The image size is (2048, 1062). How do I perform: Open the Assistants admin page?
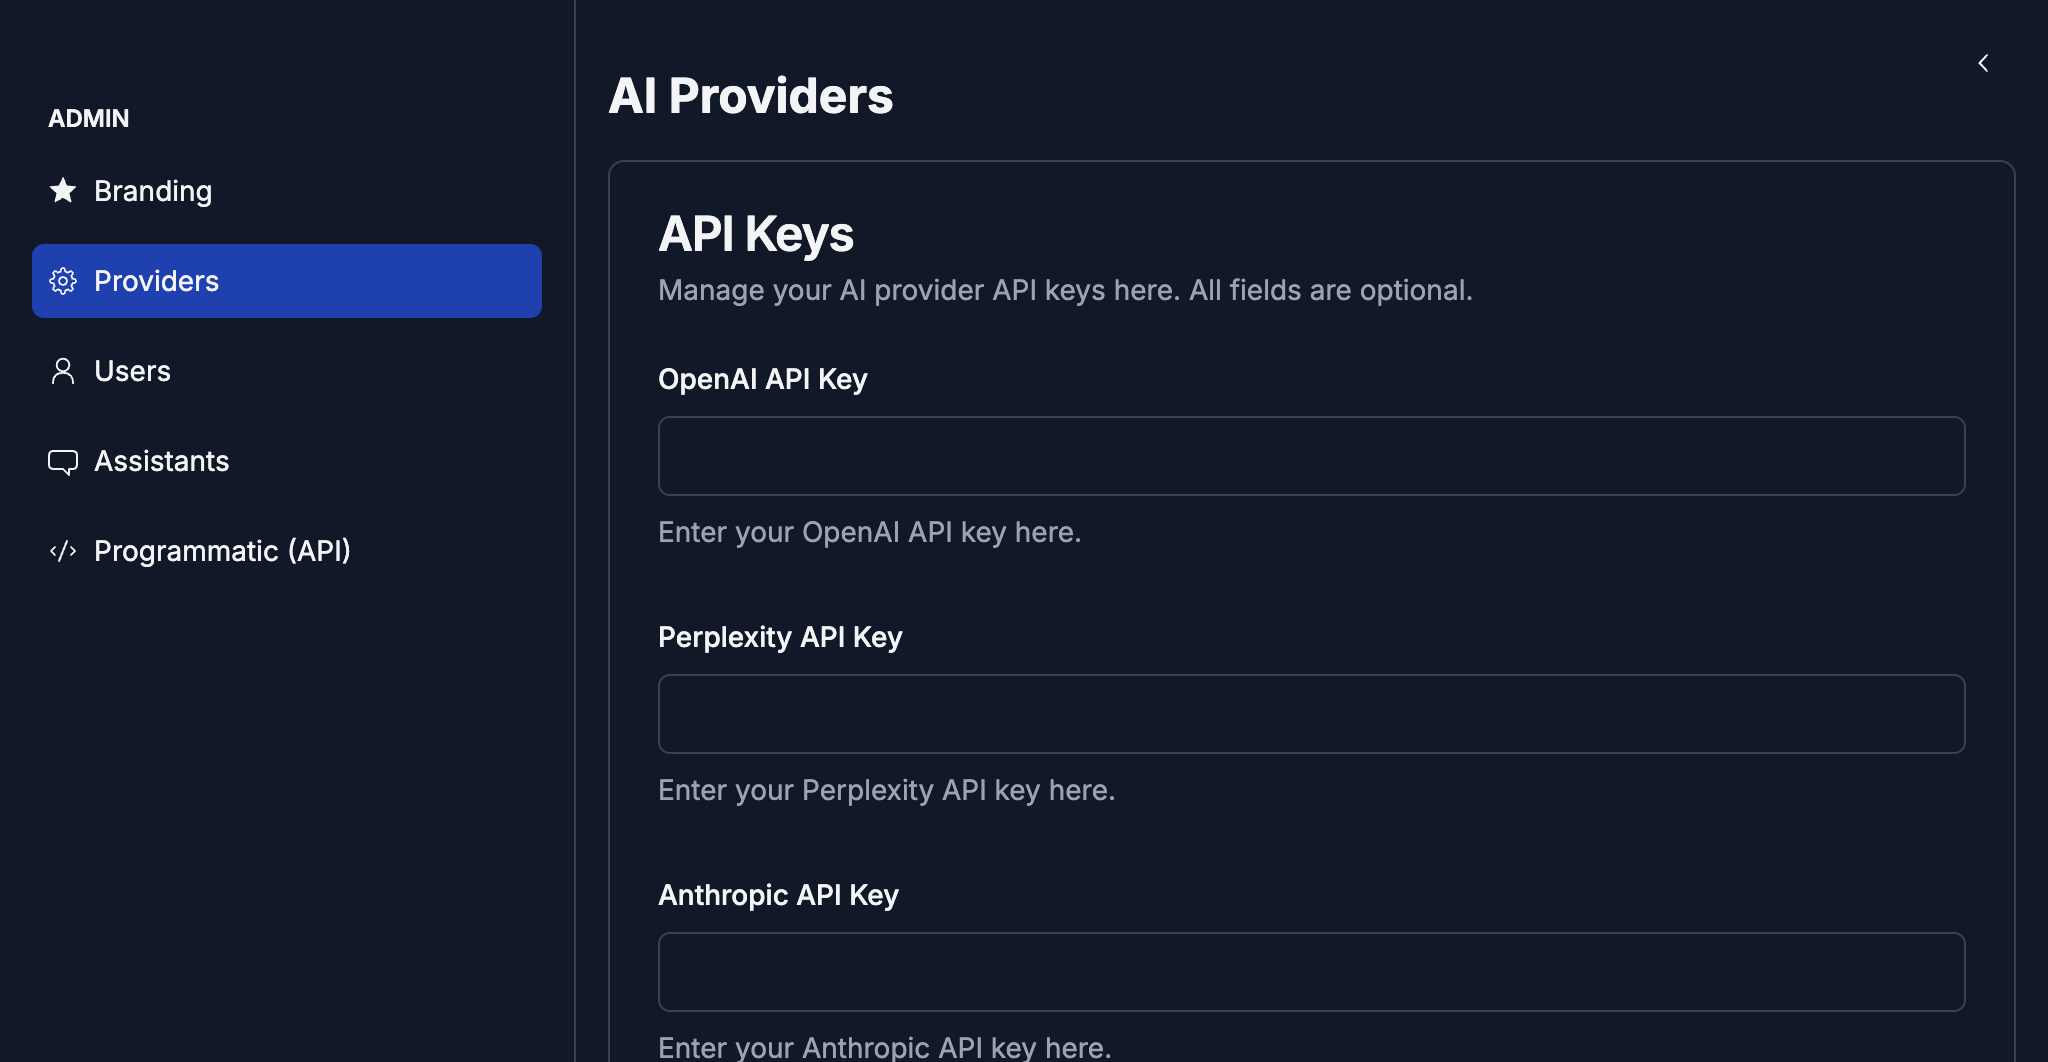[x=162, y=461]
